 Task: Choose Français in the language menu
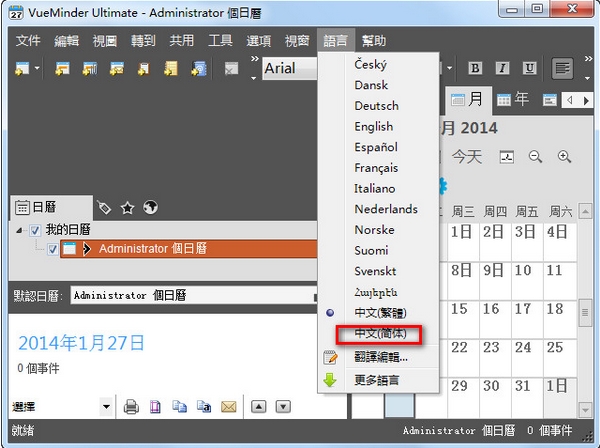376,168
